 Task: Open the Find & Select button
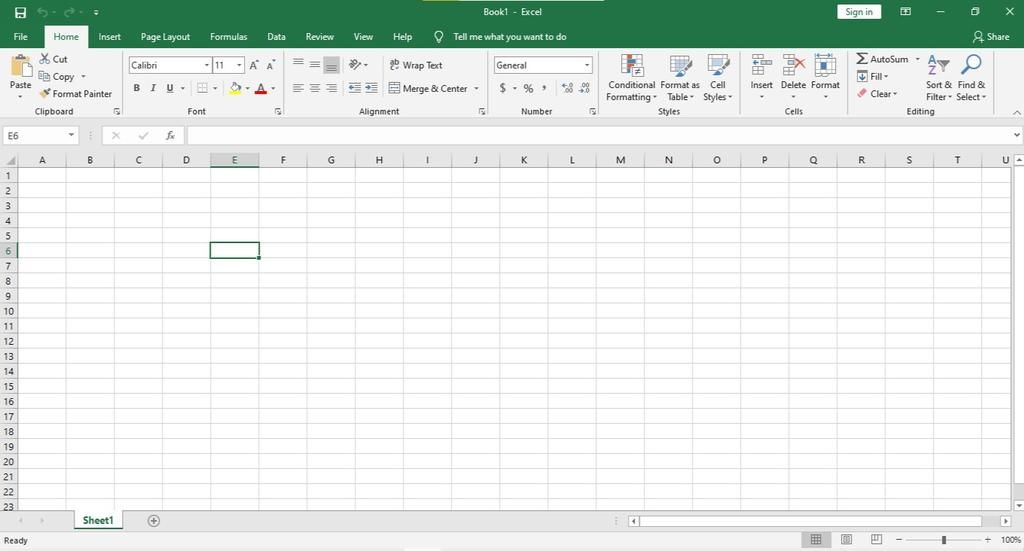[971, 78]
